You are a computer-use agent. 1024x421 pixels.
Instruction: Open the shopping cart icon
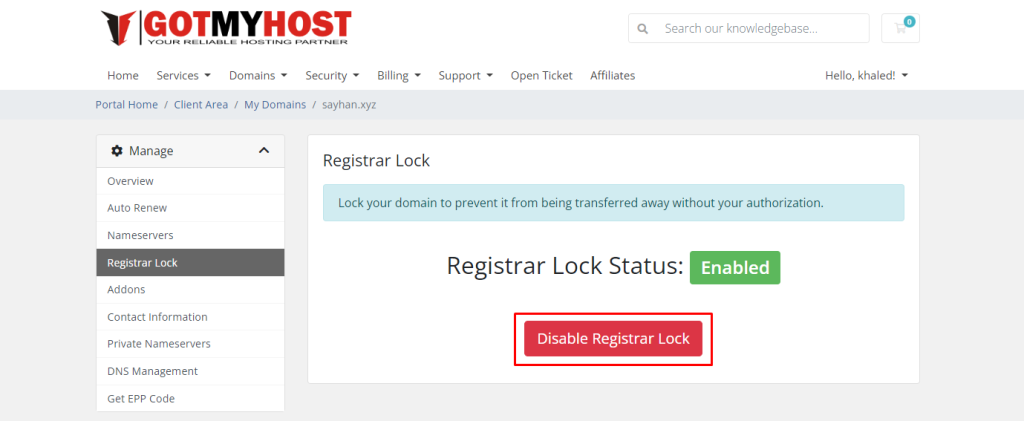900,28
